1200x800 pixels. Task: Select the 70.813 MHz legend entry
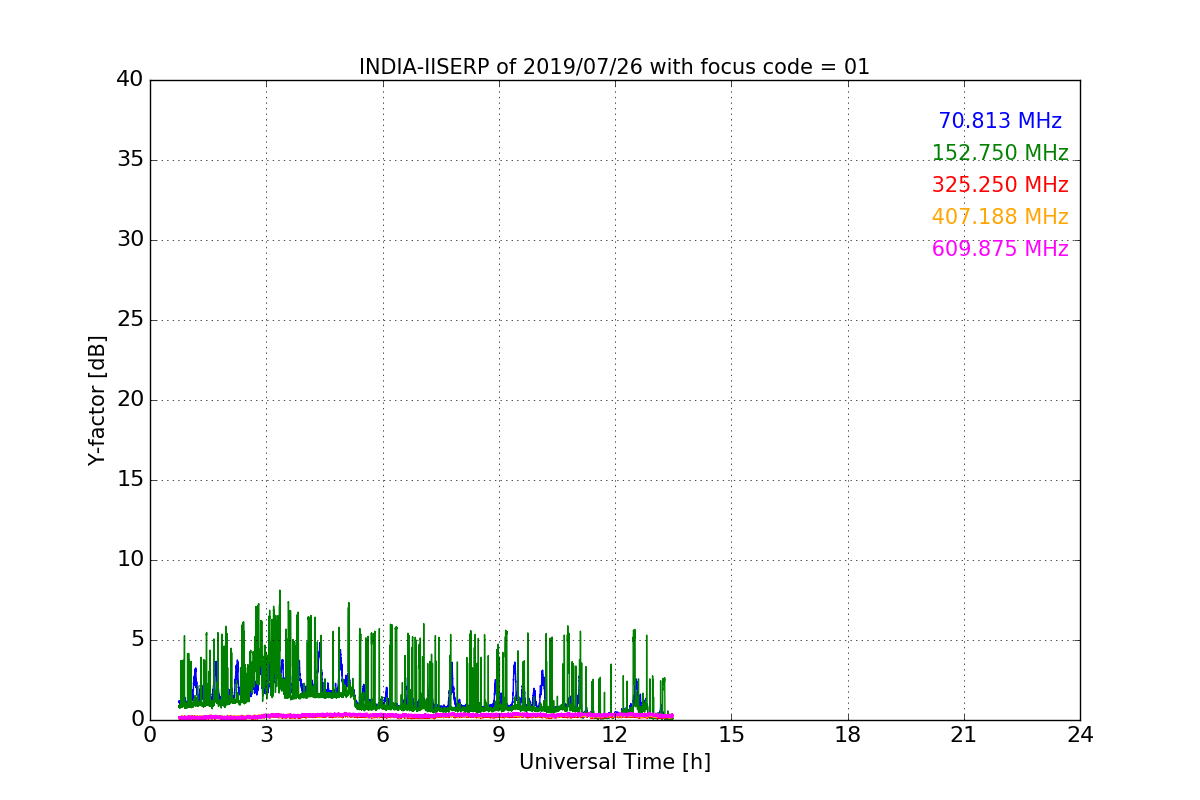coord(1000,121)
